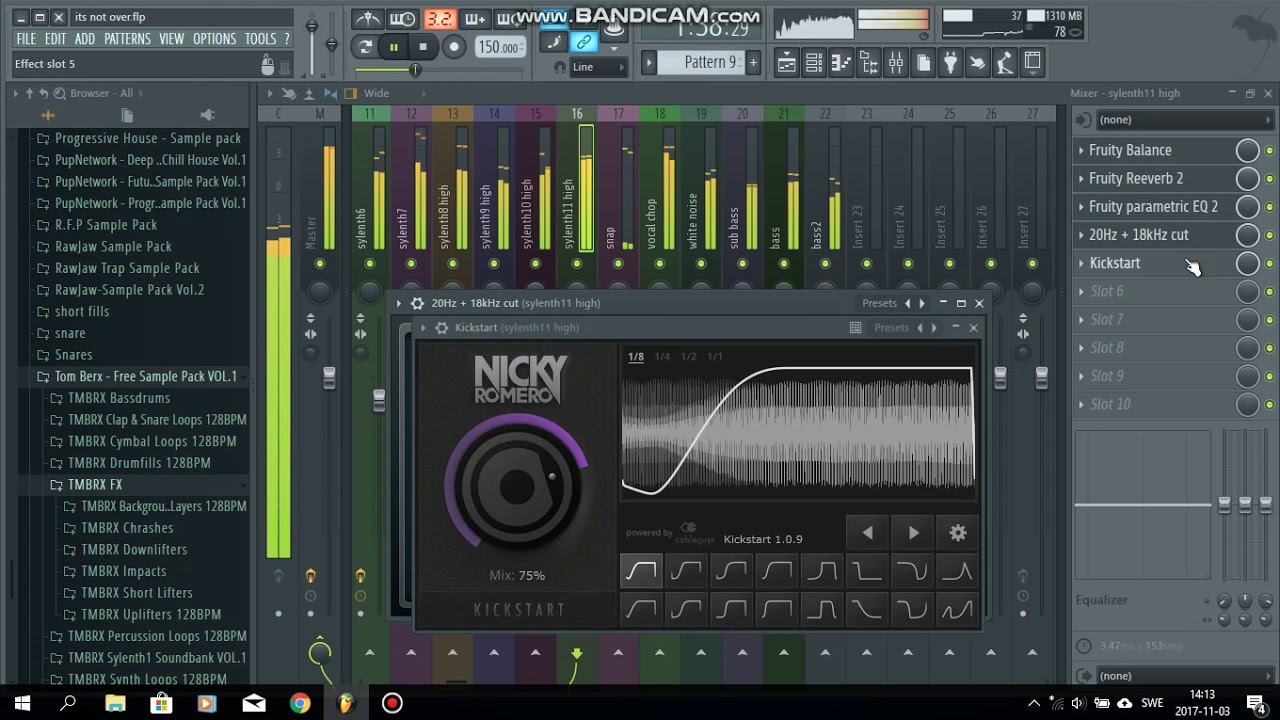Screen dimensions: 1280x720
Task: Open 20Hz + 18kHz cut plugin options gear
Action: [x=417, y=303]
